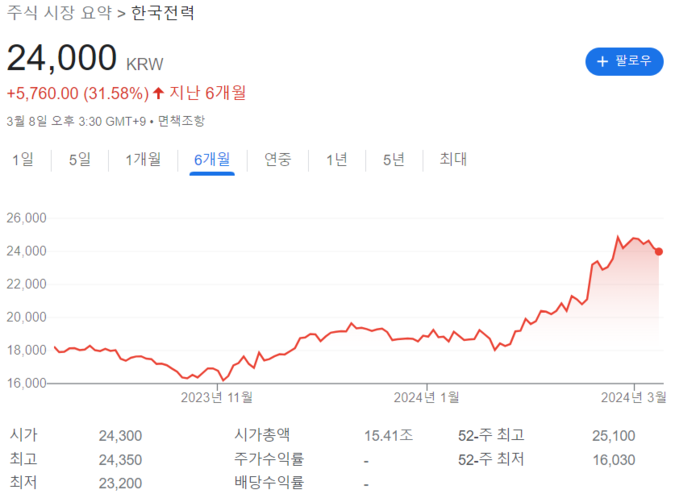
Task: Open the 주식 시장 요약 breadcrumb link
Action: point(59,12)
